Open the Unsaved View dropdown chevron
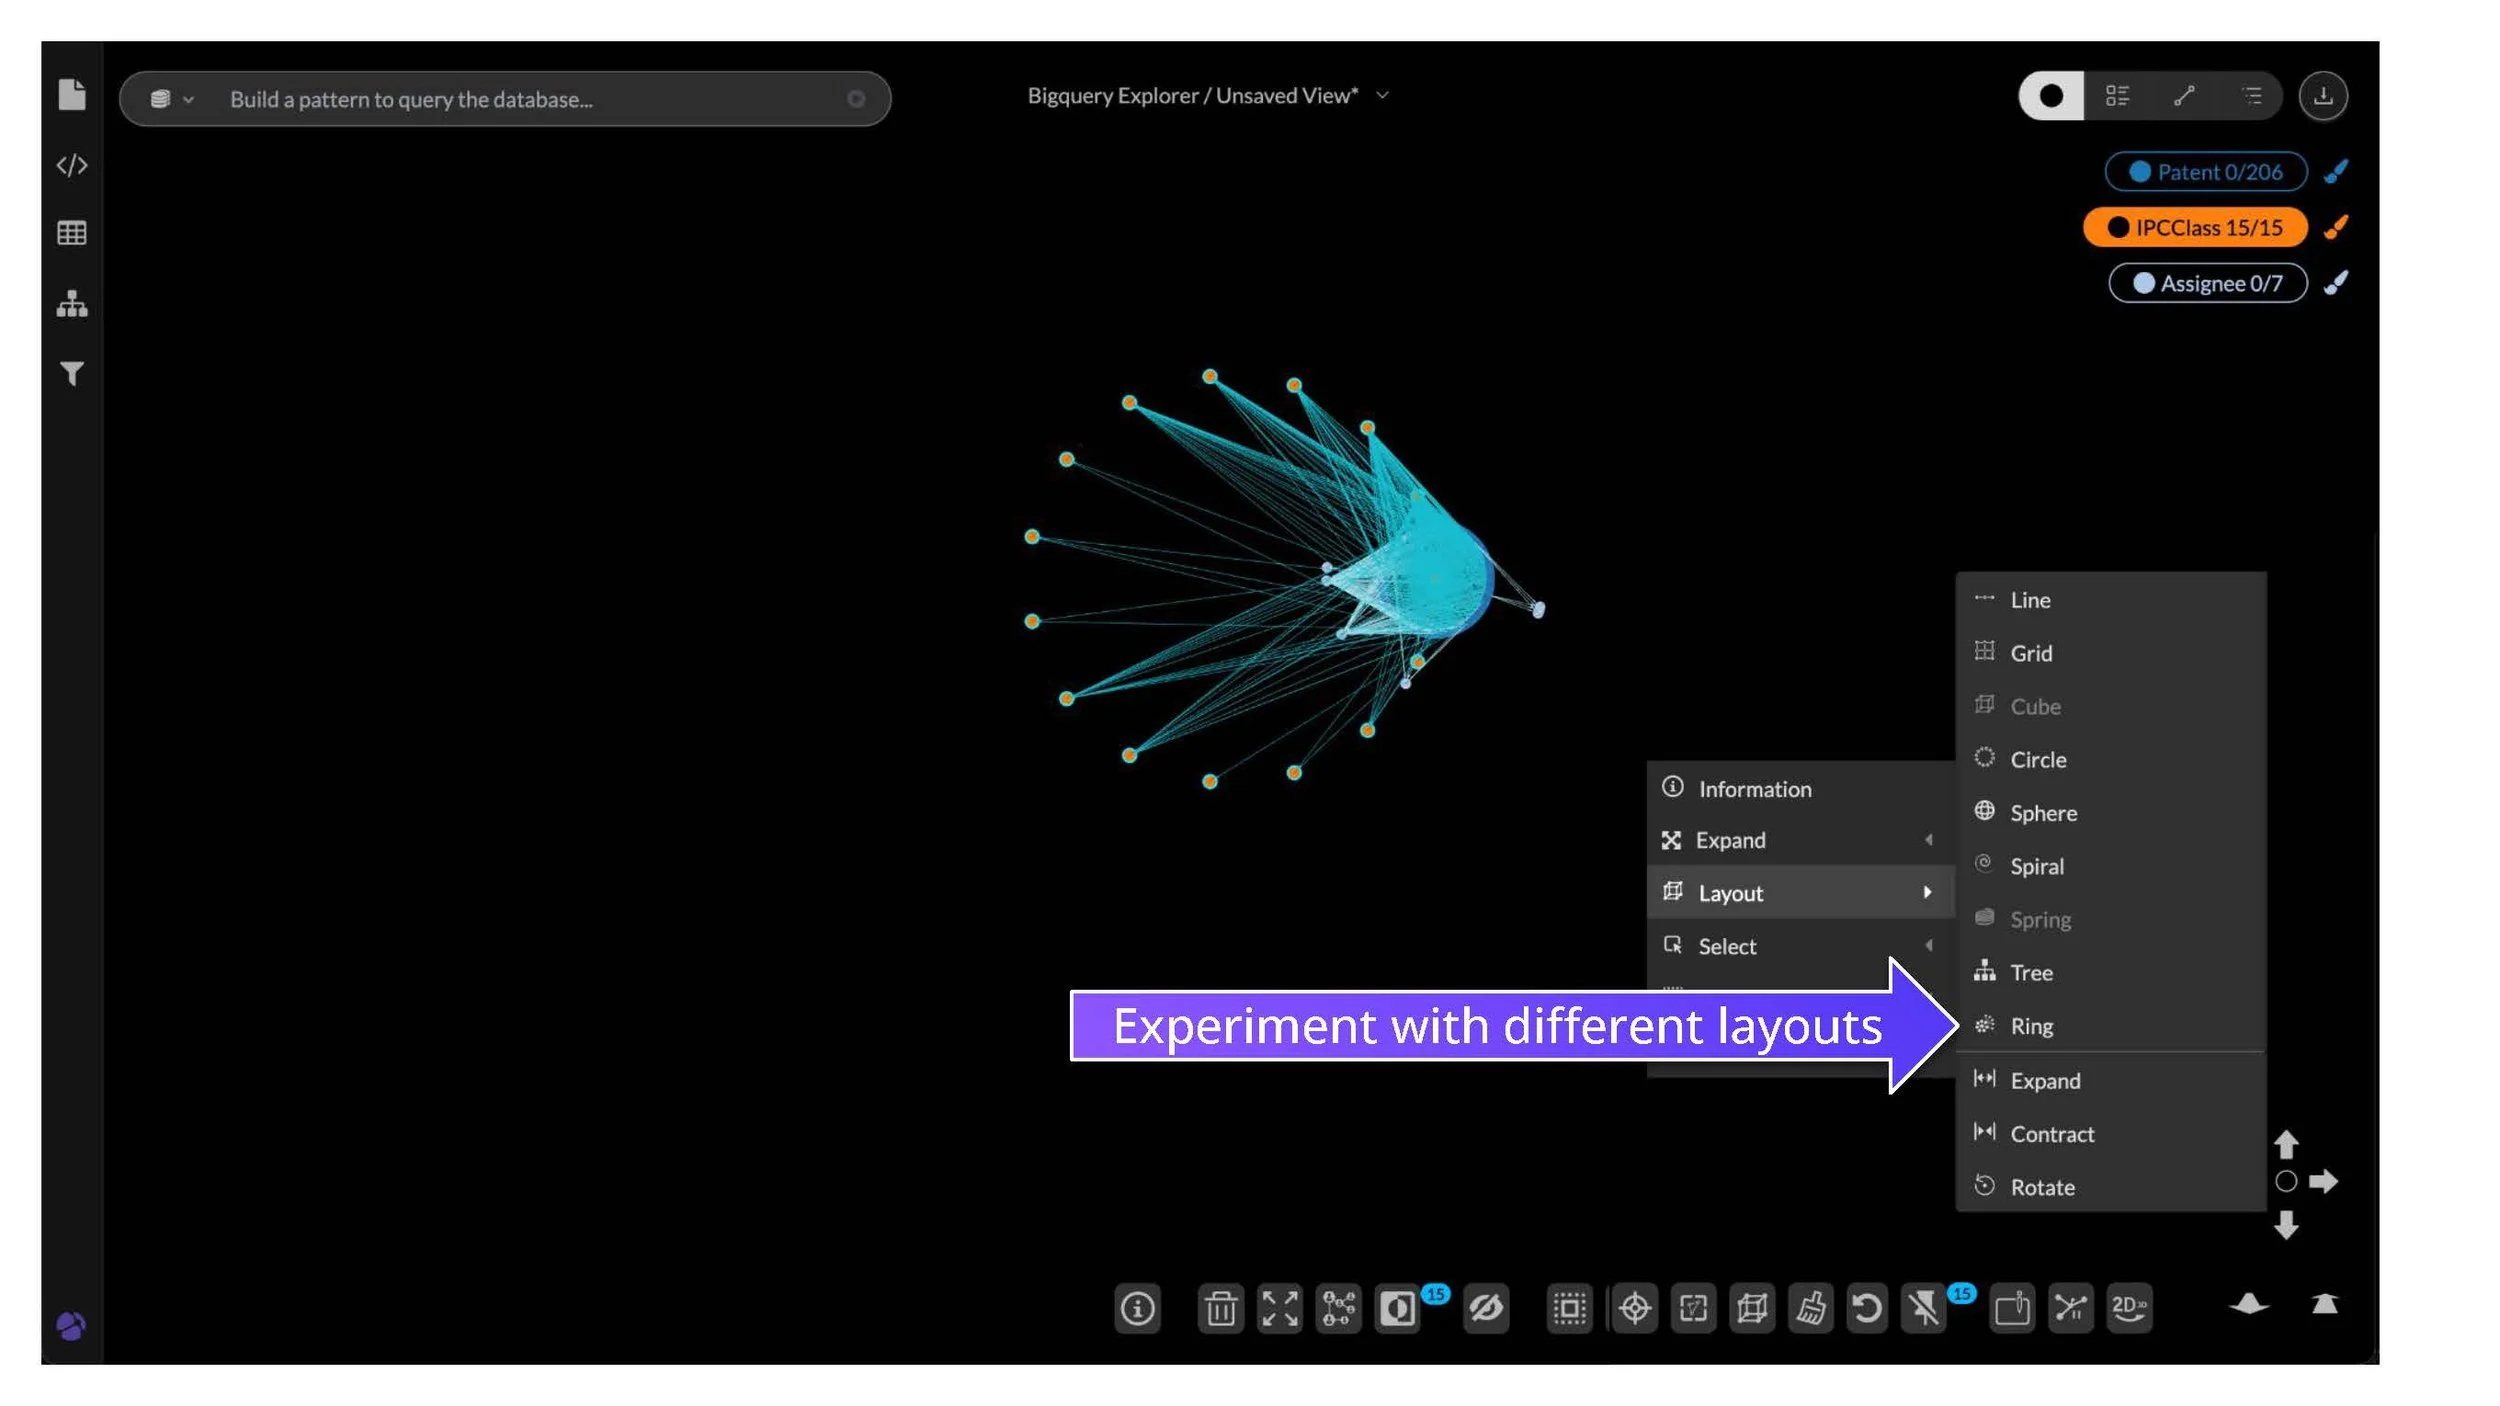Viewport: 2500px width, 1406px height. [1383, 96]
